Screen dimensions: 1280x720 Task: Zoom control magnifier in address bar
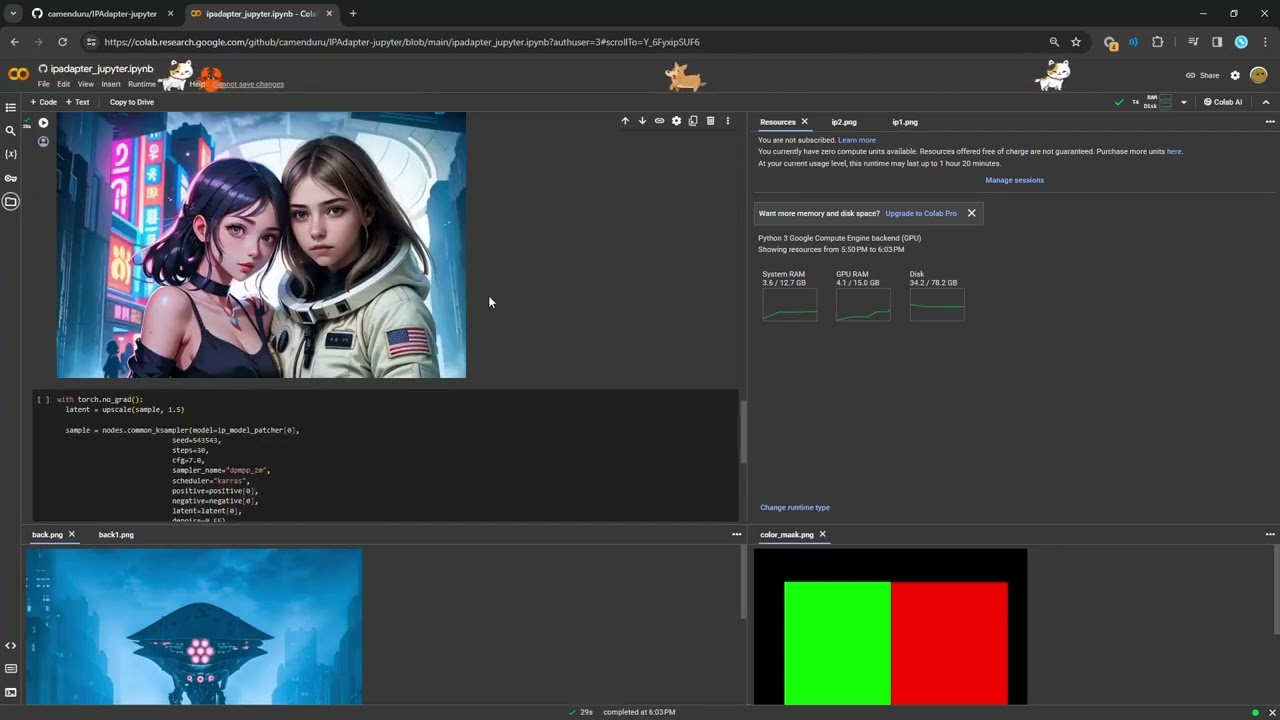pyautogui.click(x=1054, y=42)
